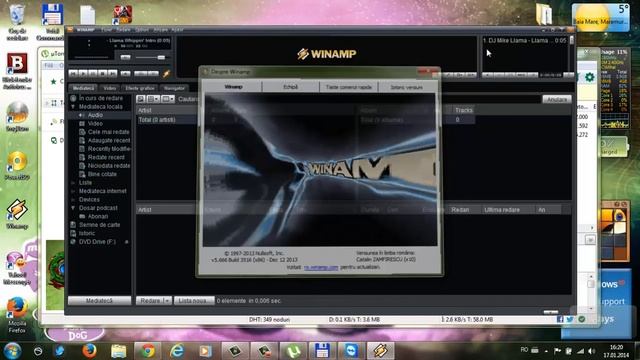Click the Open file eject button
Screen dimensions: 640x360
pos(126,73)
